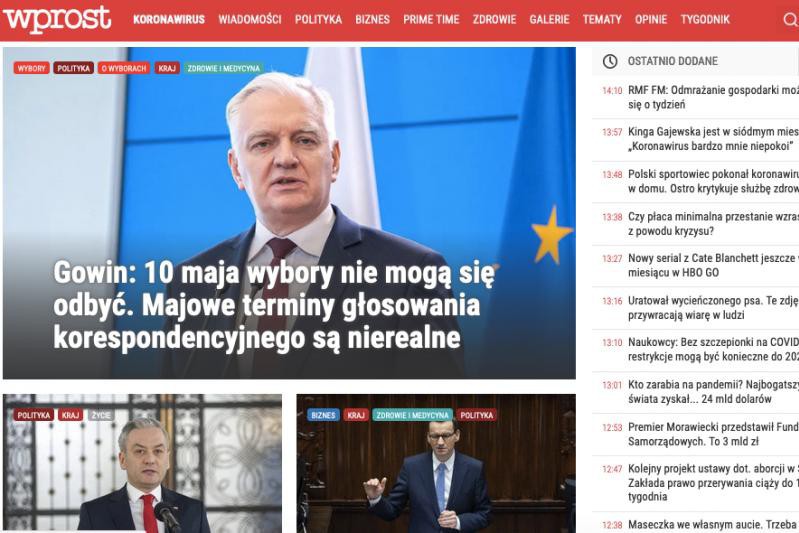799x533 pixels.
Task: Click the search magnifier icon
Action: (x=790, y=20)
